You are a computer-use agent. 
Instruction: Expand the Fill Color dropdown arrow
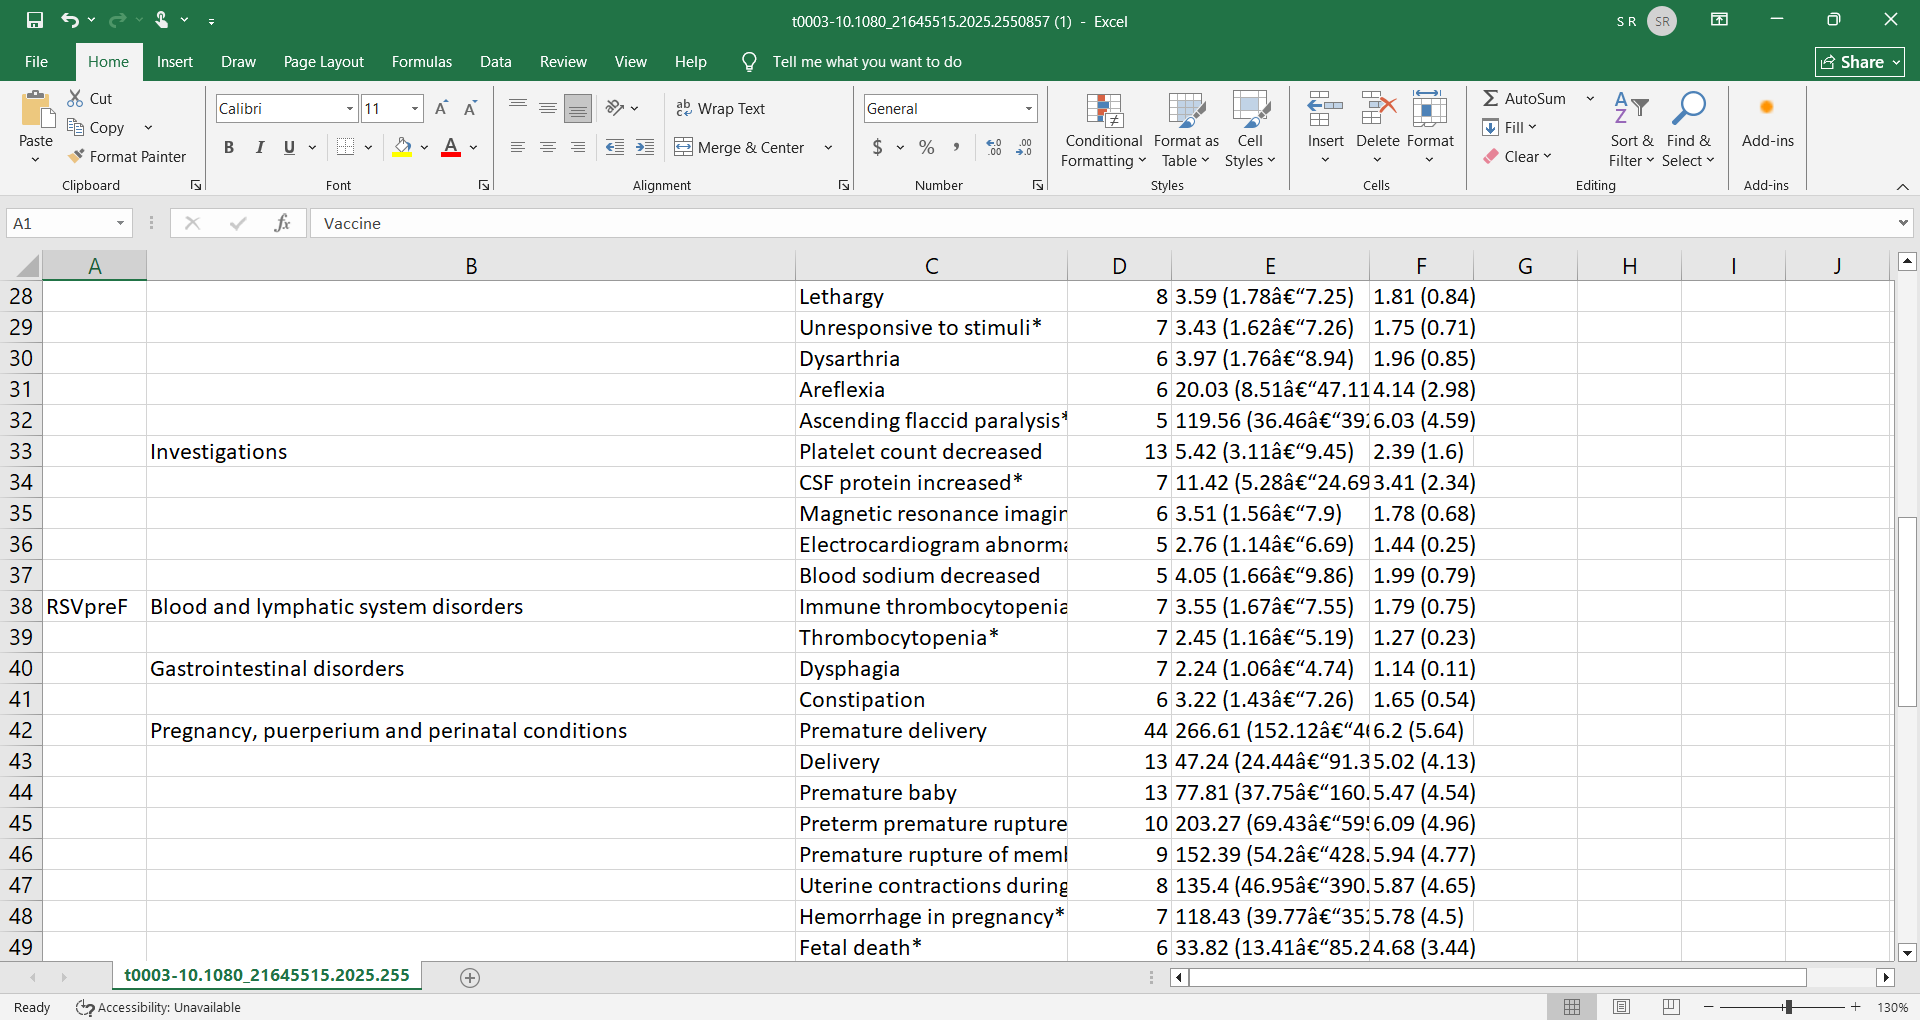(424, 147)
